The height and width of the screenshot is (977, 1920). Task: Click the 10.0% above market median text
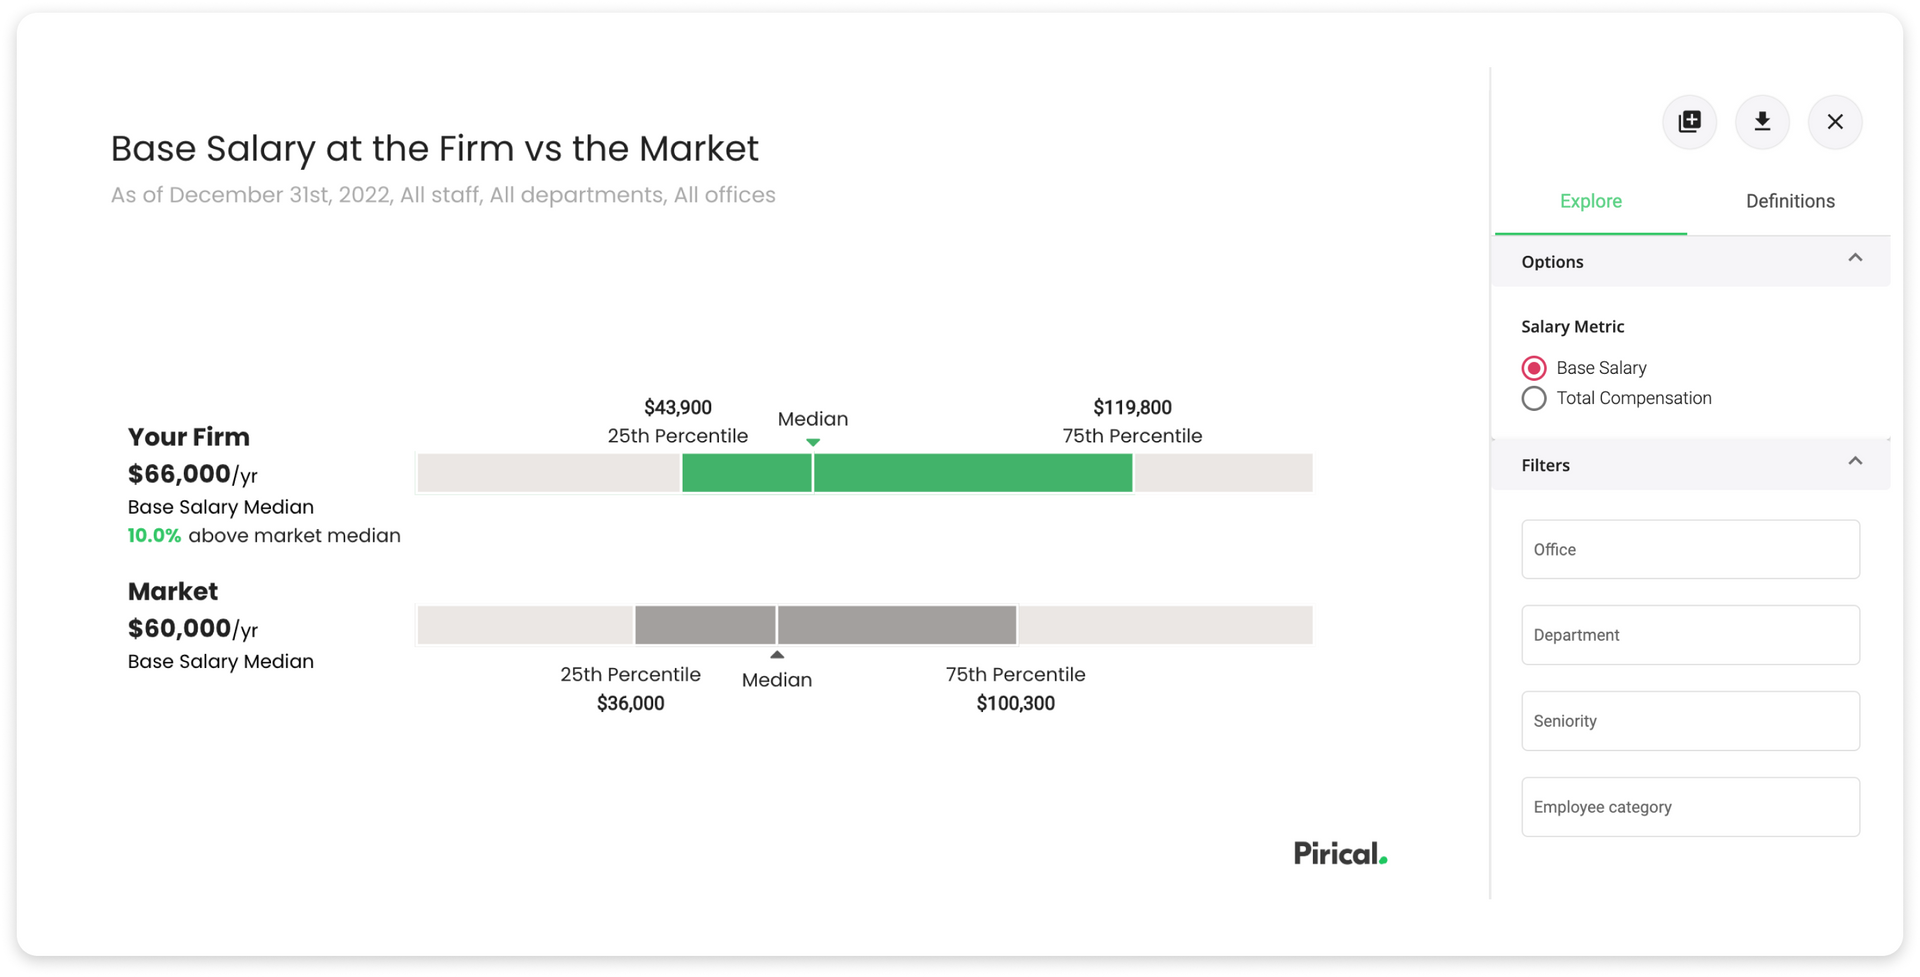pyautogui.click(x=264, y=536)
